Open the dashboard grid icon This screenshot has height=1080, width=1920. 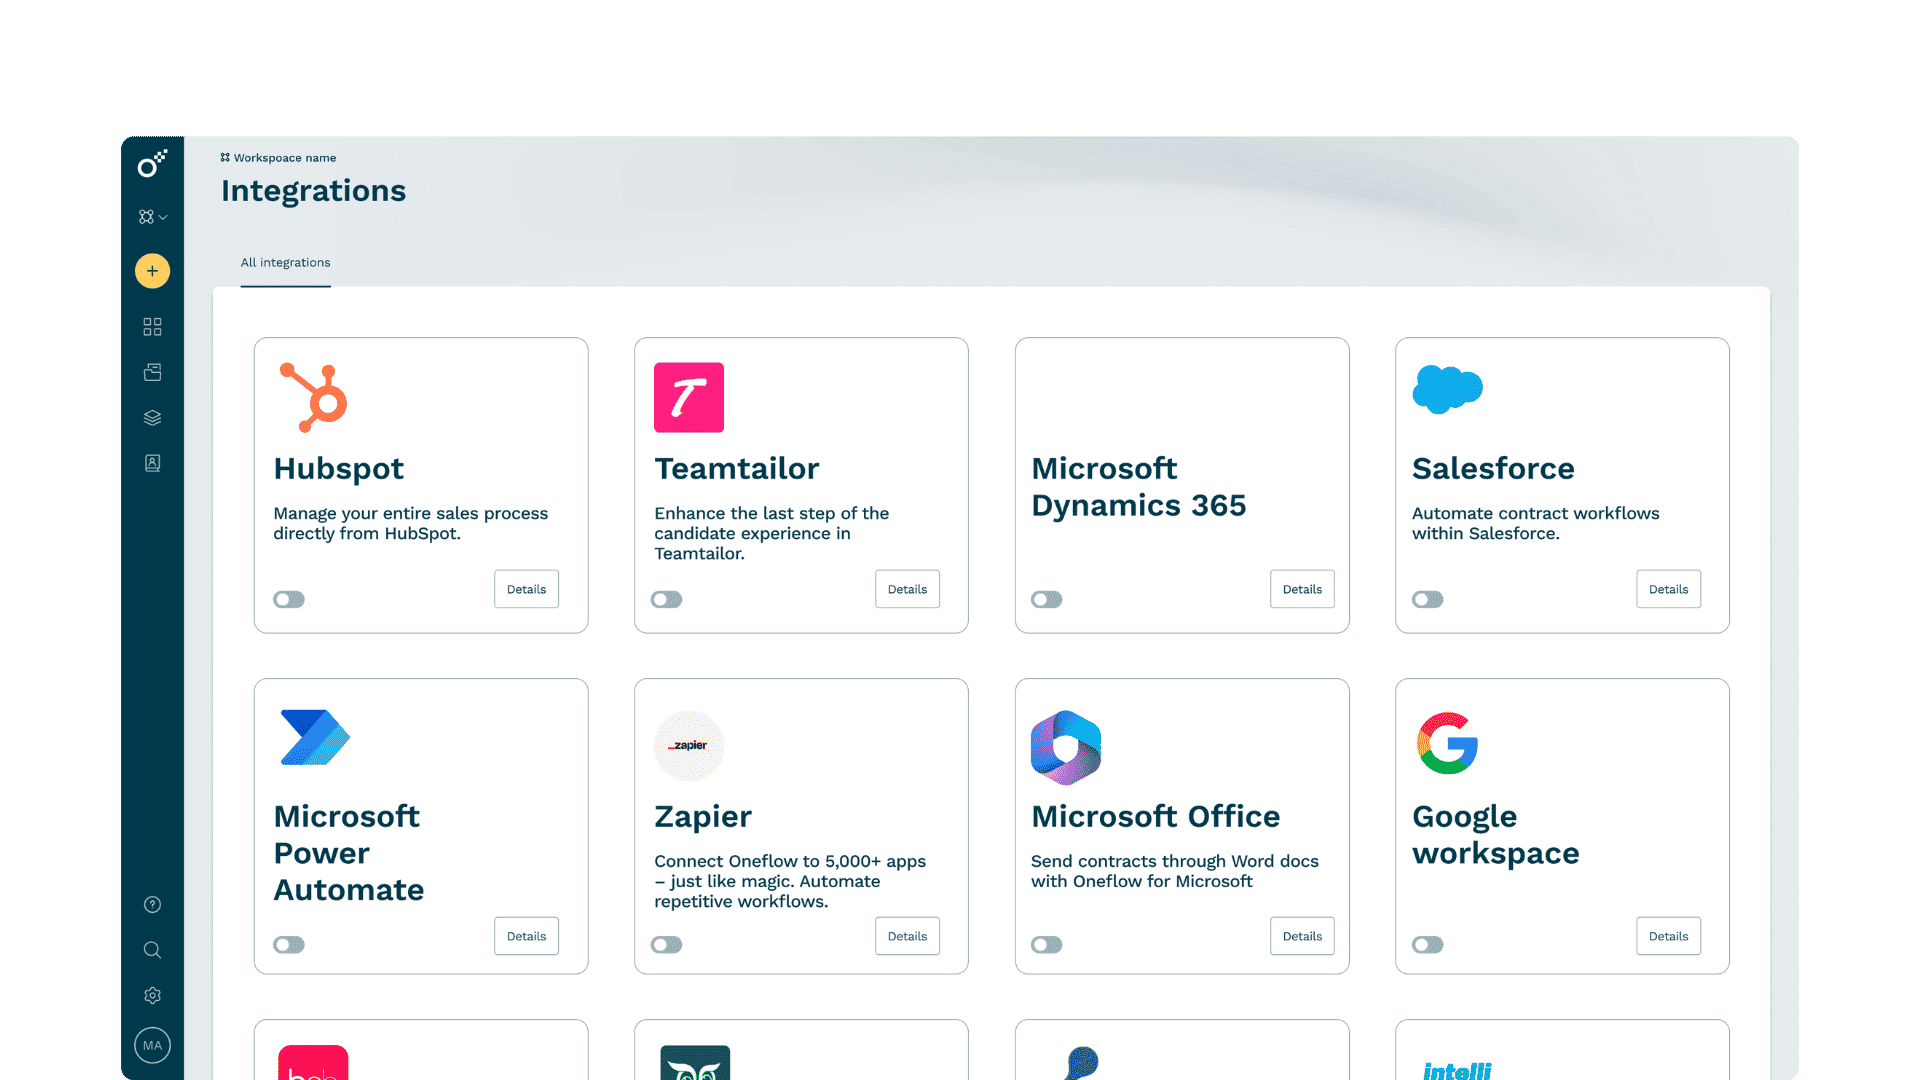(x=152, y=327)
